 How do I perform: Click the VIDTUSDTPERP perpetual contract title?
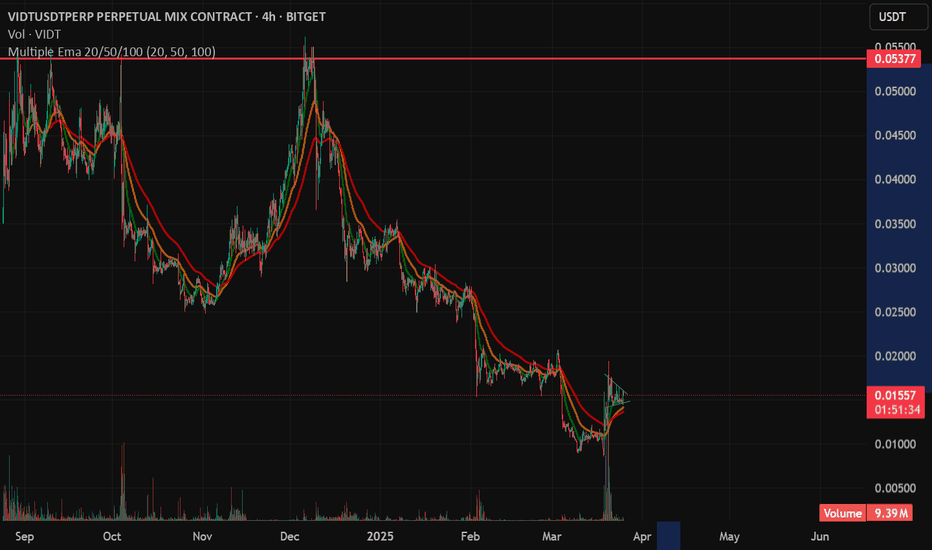click(x=166, y=17)
